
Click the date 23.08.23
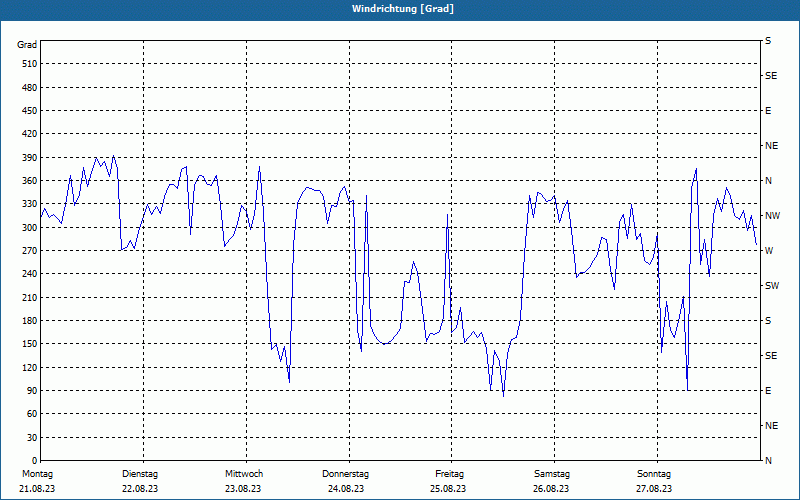tap(243, 489)
